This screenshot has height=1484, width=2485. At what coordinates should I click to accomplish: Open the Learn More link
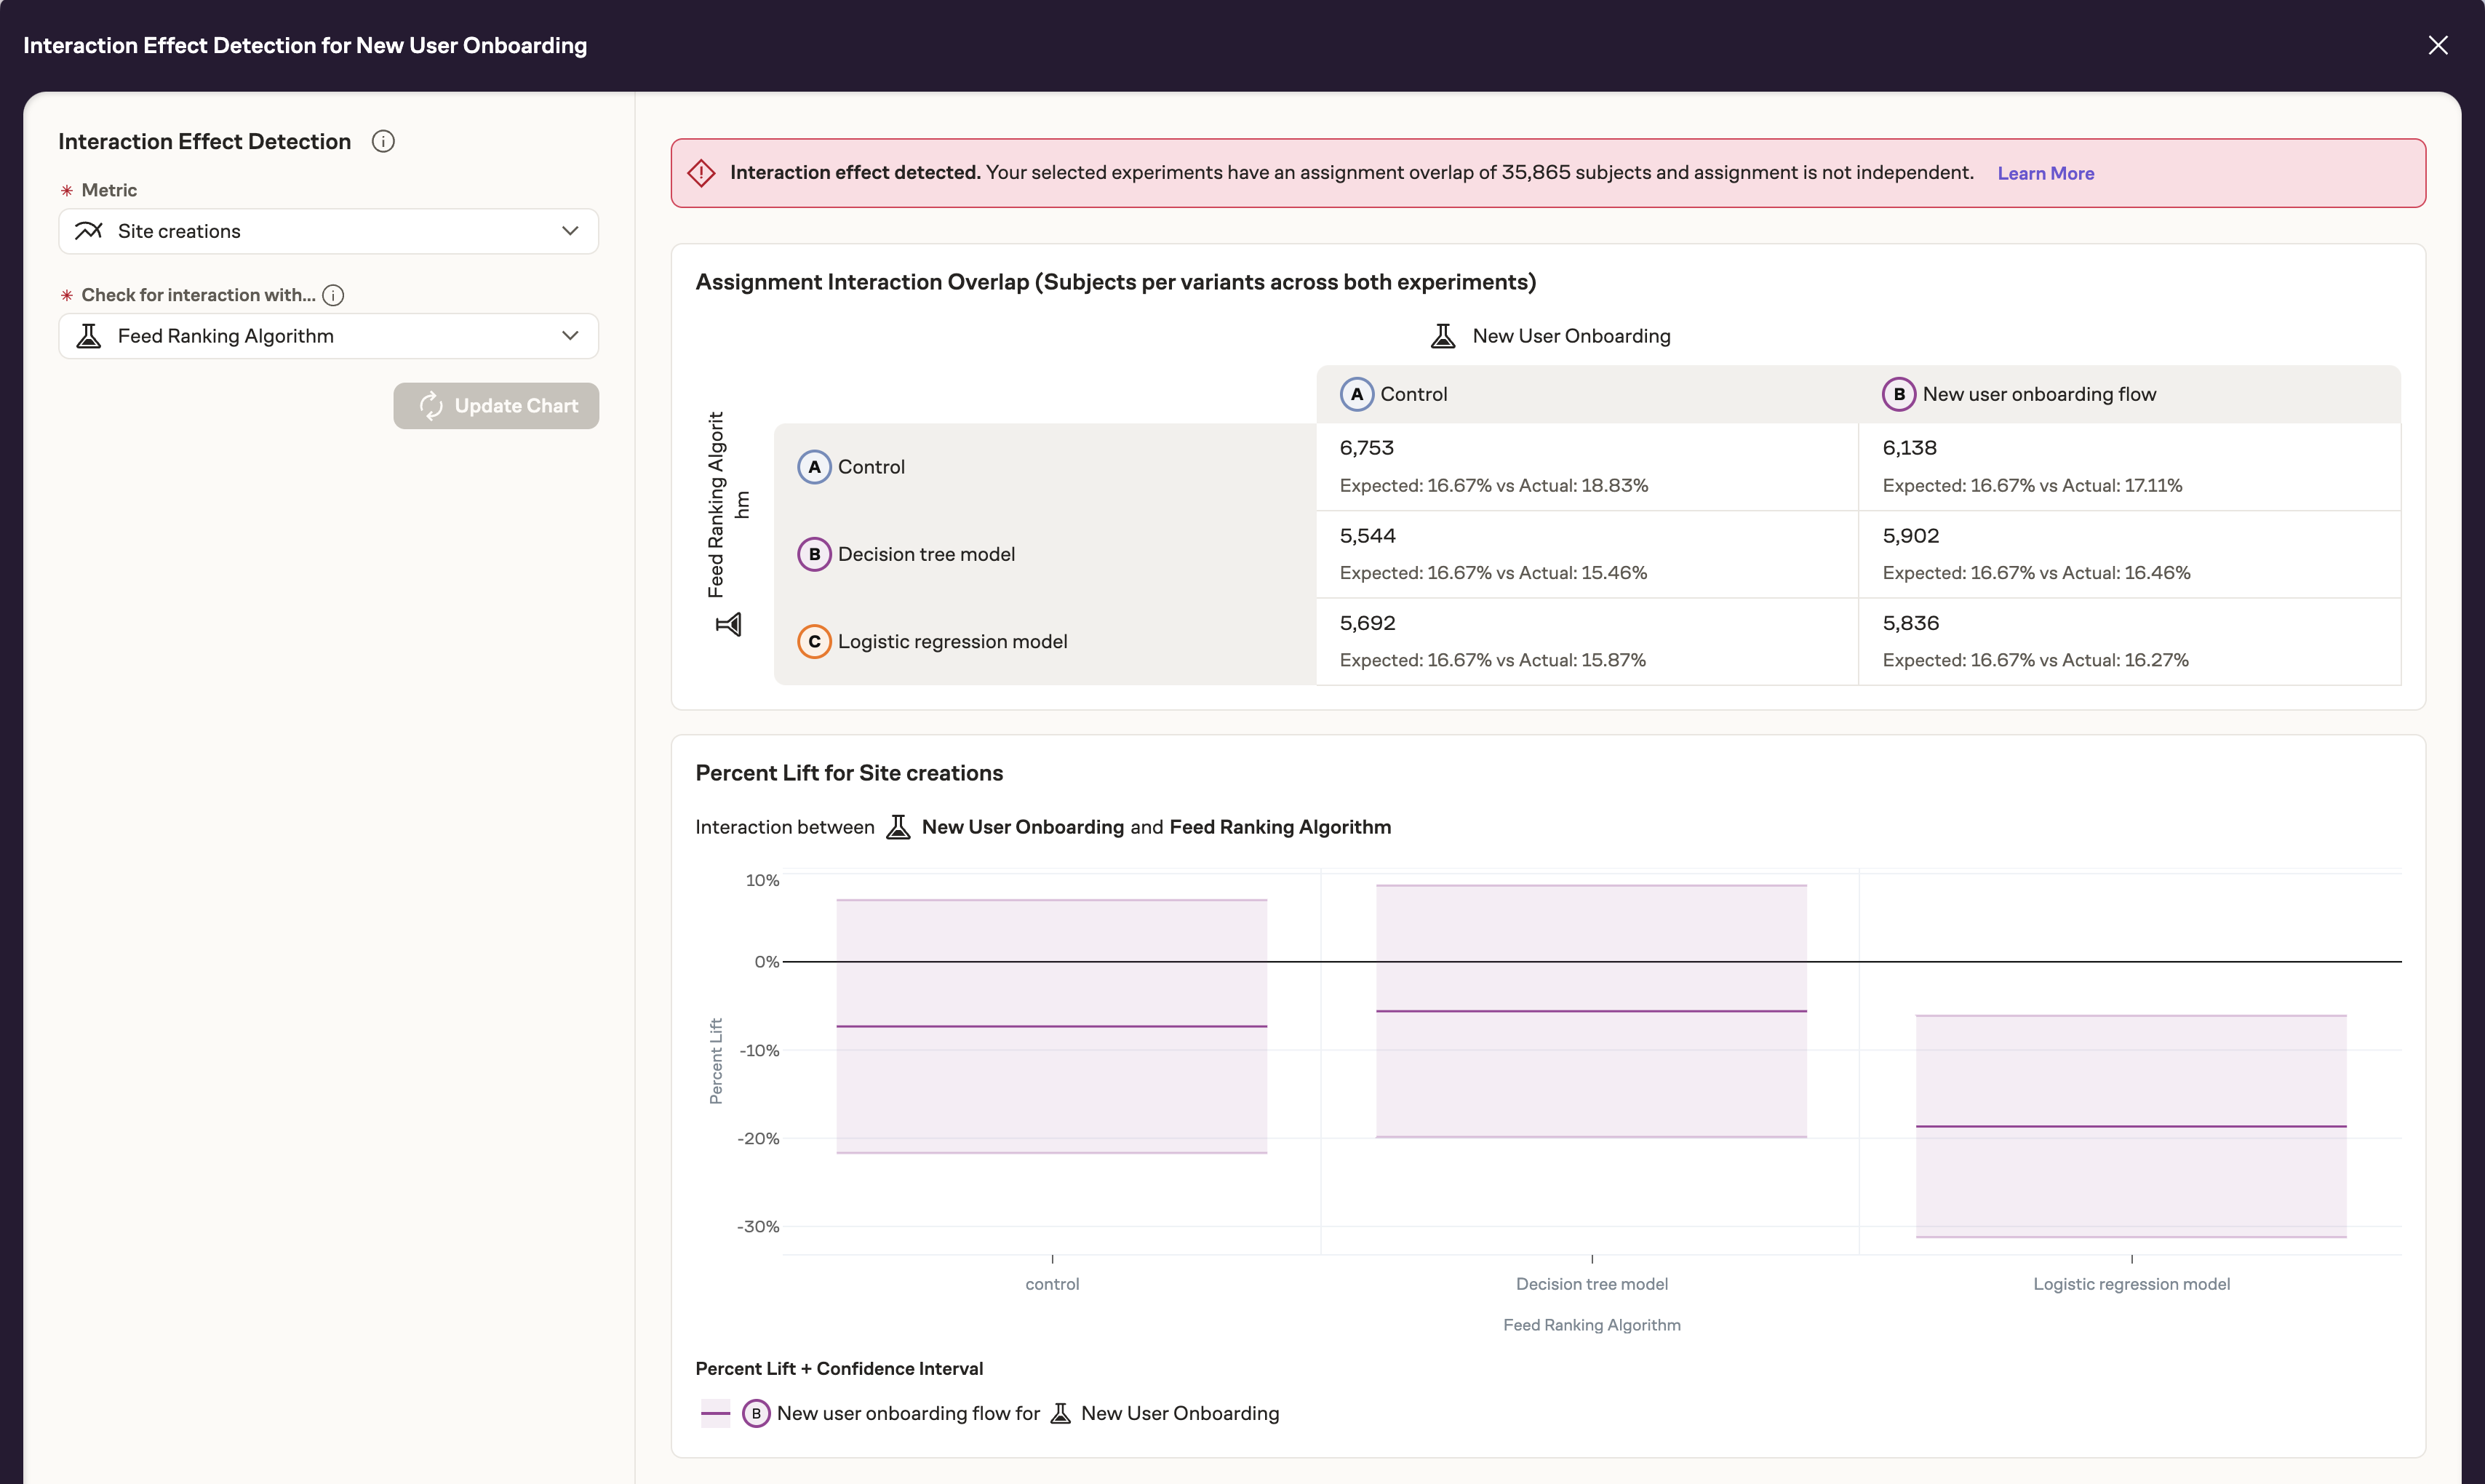pyautogui.click(x=2045, y=173)
